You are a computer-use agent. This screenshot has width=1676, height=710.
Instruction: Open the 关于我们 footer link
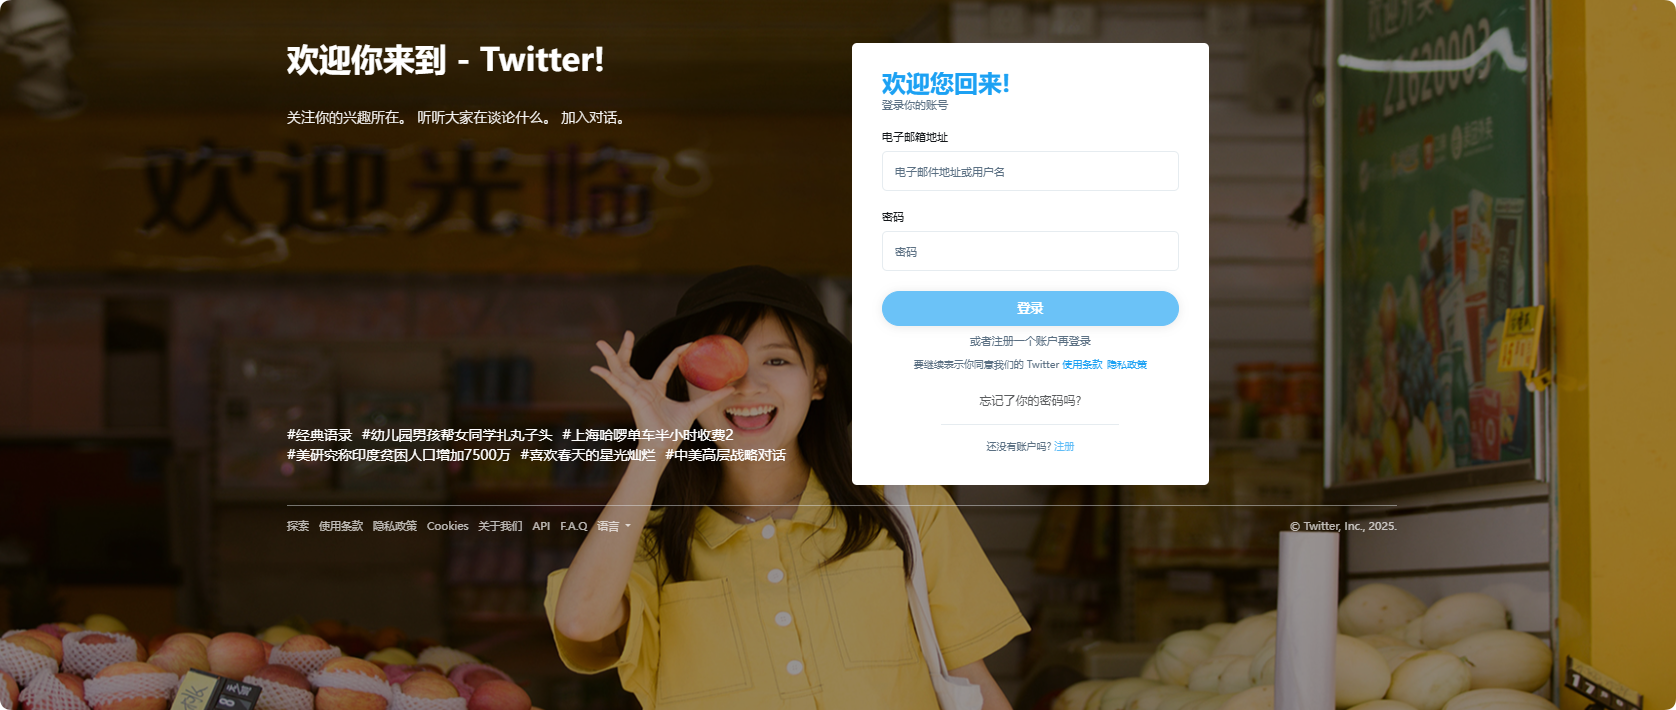500,526
